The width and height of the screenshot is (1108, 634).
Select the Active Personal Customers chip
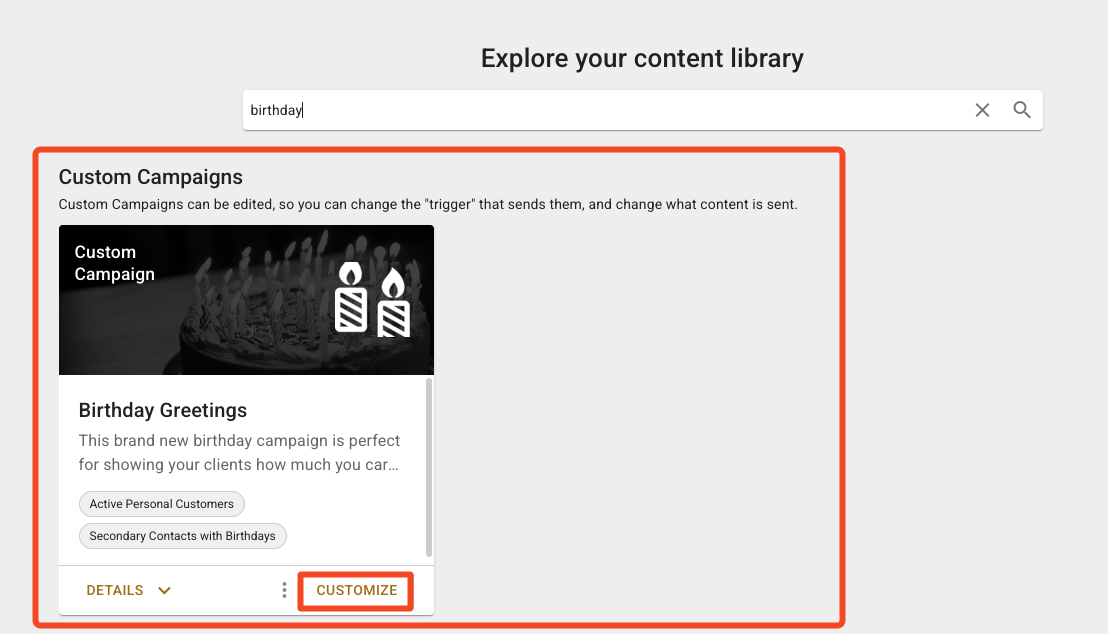tap(162, 504)
